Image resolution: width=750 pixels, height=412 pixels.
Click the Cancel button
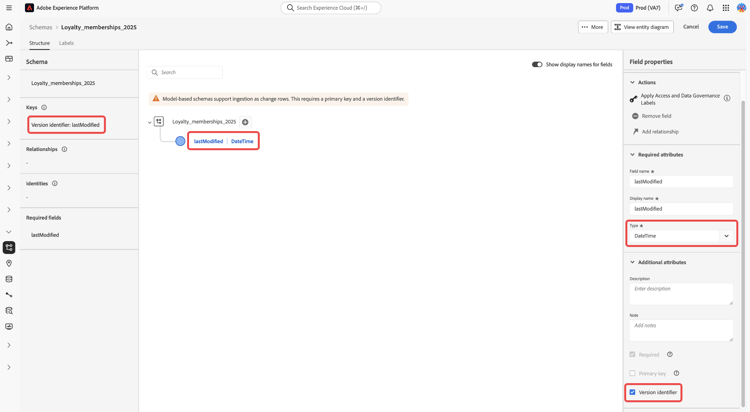(691, 27)
